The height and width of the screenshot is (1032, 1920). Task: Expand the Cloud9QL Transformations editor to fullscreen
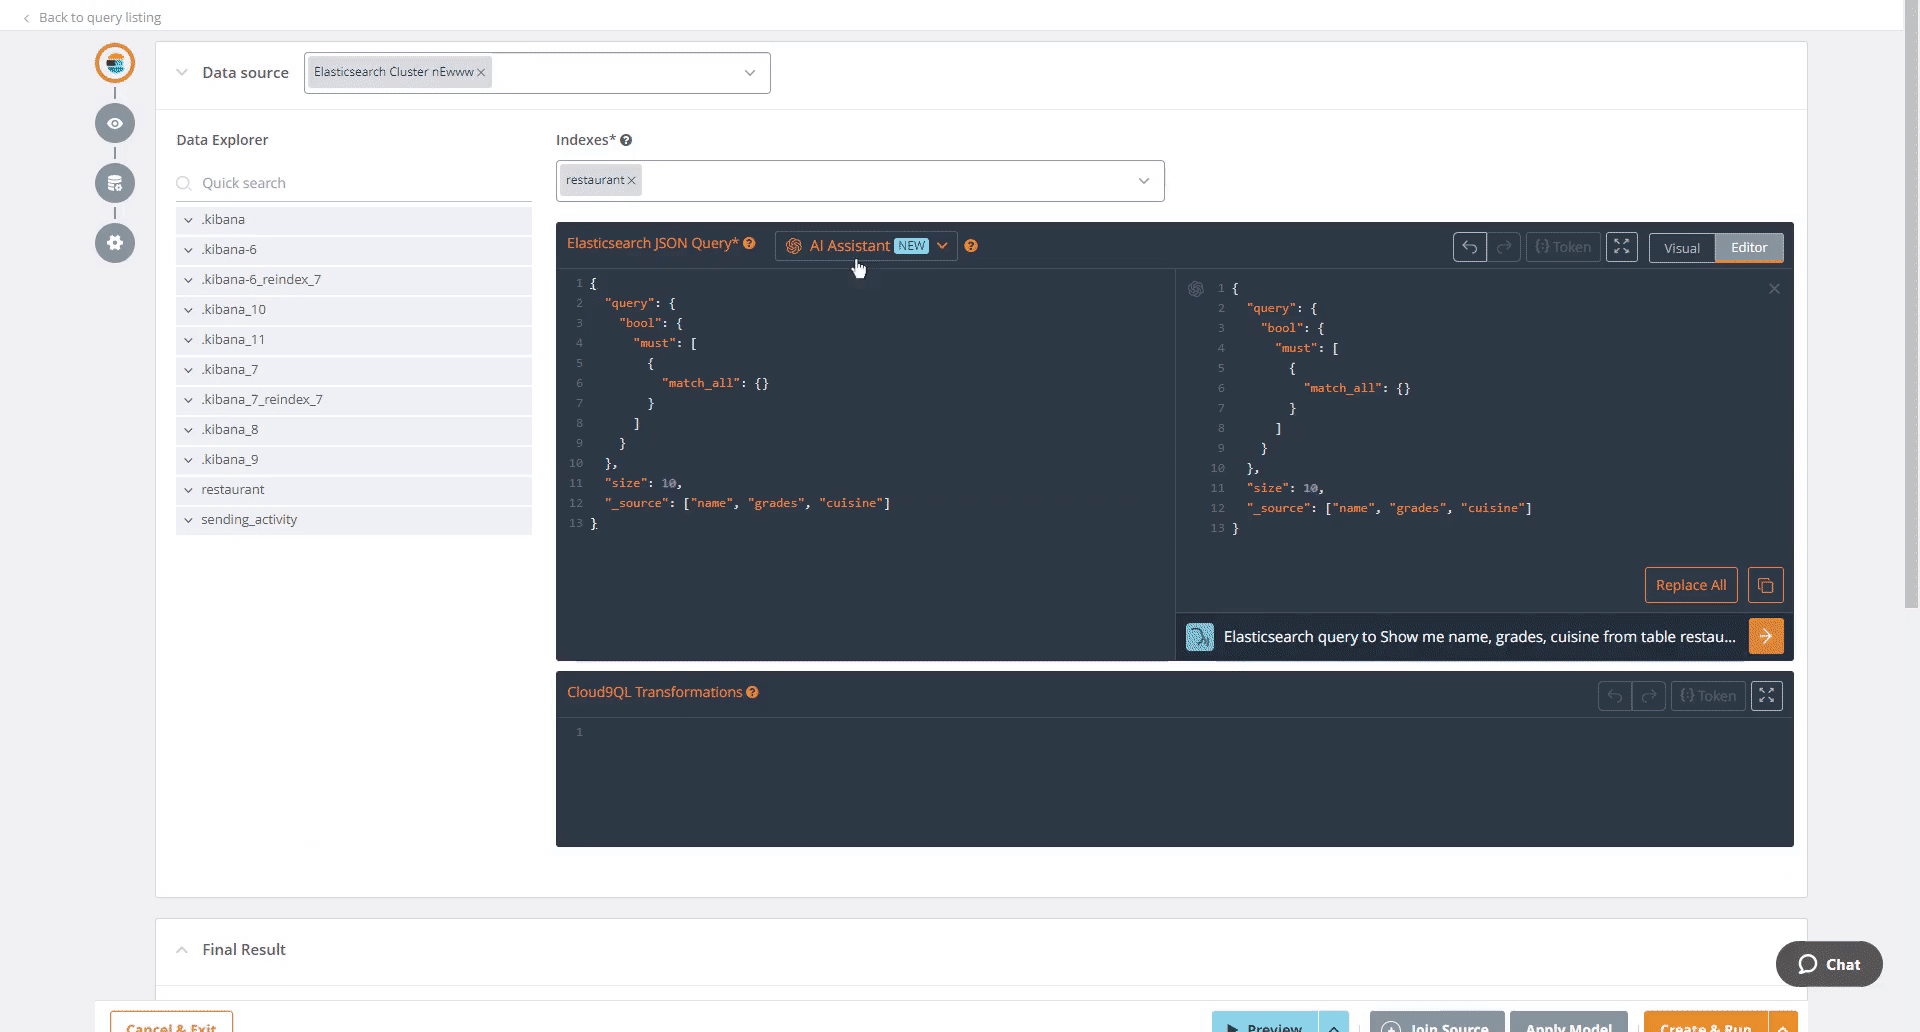coord(1767,695)
